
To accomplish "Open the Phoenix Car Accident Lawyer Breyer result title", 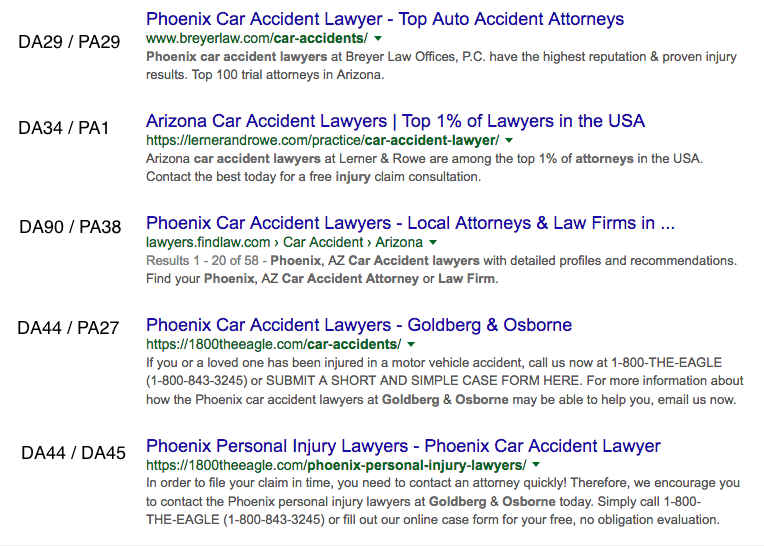I will point(385,19).
